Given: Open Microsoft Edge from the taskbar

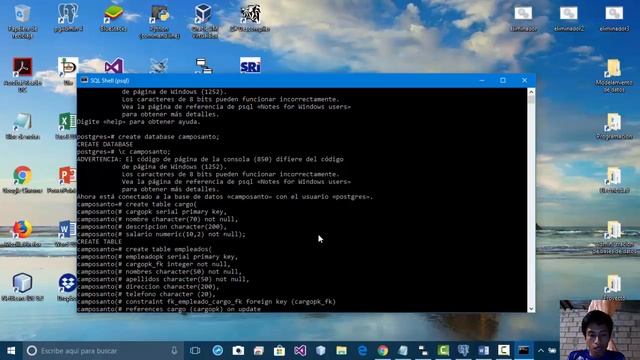Looking at the screenshot, I should (x=362, y=351).
